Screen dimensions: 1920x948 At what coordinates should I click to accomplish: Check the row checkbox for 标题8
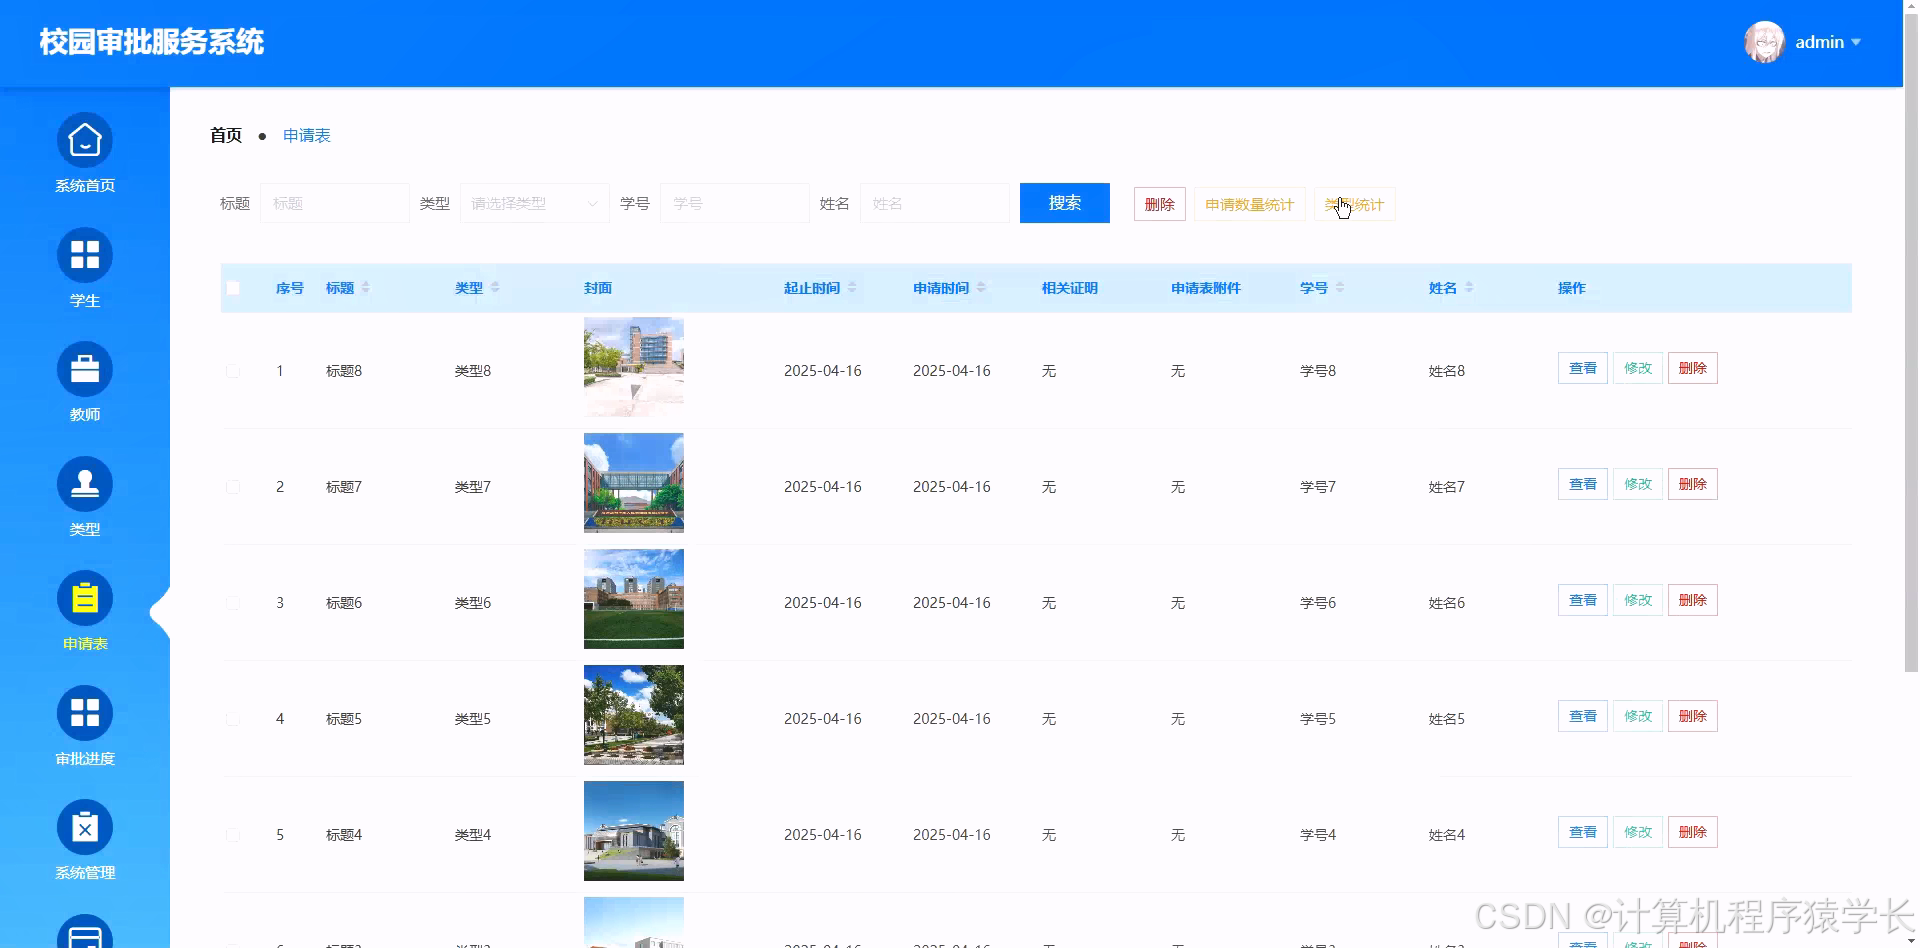point(233,370)
